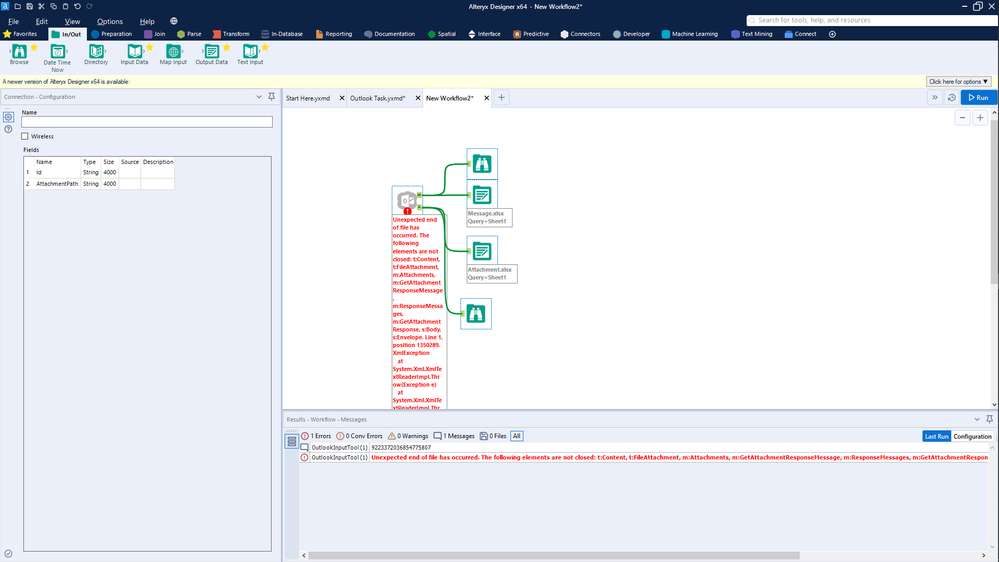Click Attachment.xlsx Output Data tool on canvas

482,251
